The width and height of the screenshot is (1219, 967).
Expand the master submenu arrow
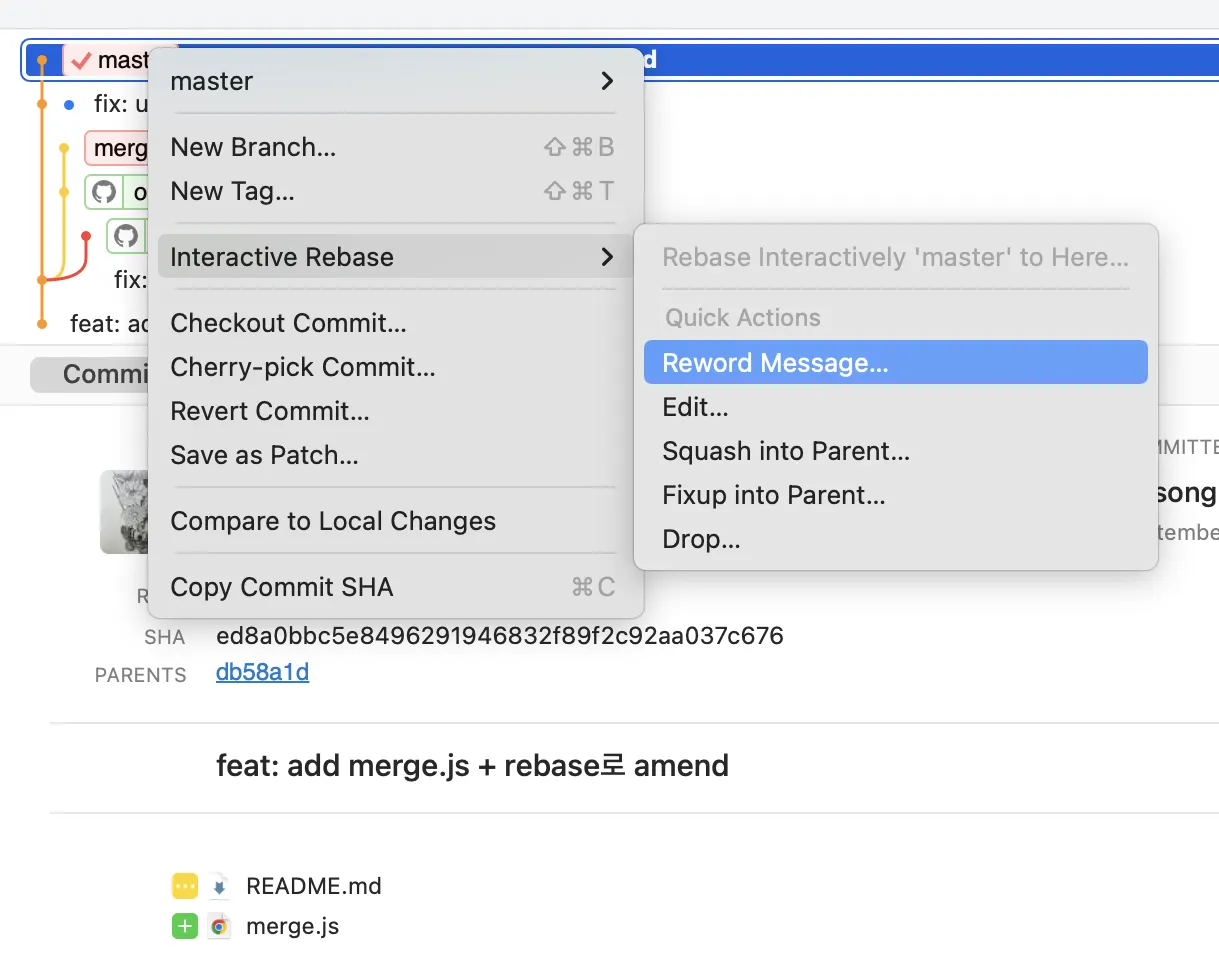606,81
